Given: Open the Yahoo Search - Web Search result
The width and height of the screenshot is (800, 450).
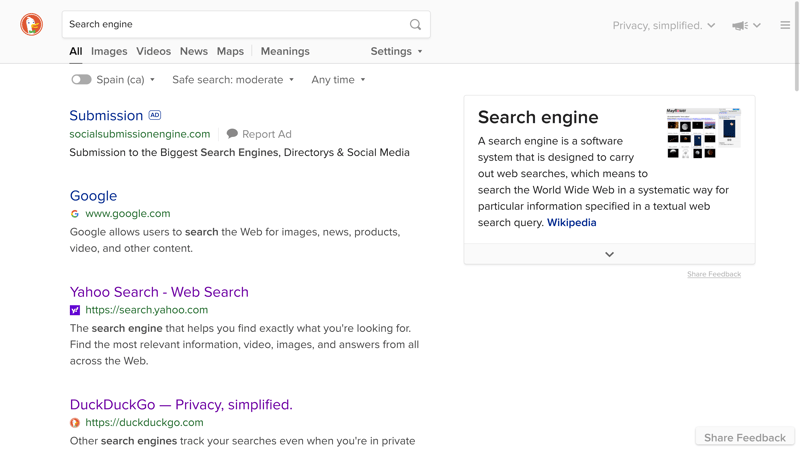Looking at the screenshot, I should (159, 292).
